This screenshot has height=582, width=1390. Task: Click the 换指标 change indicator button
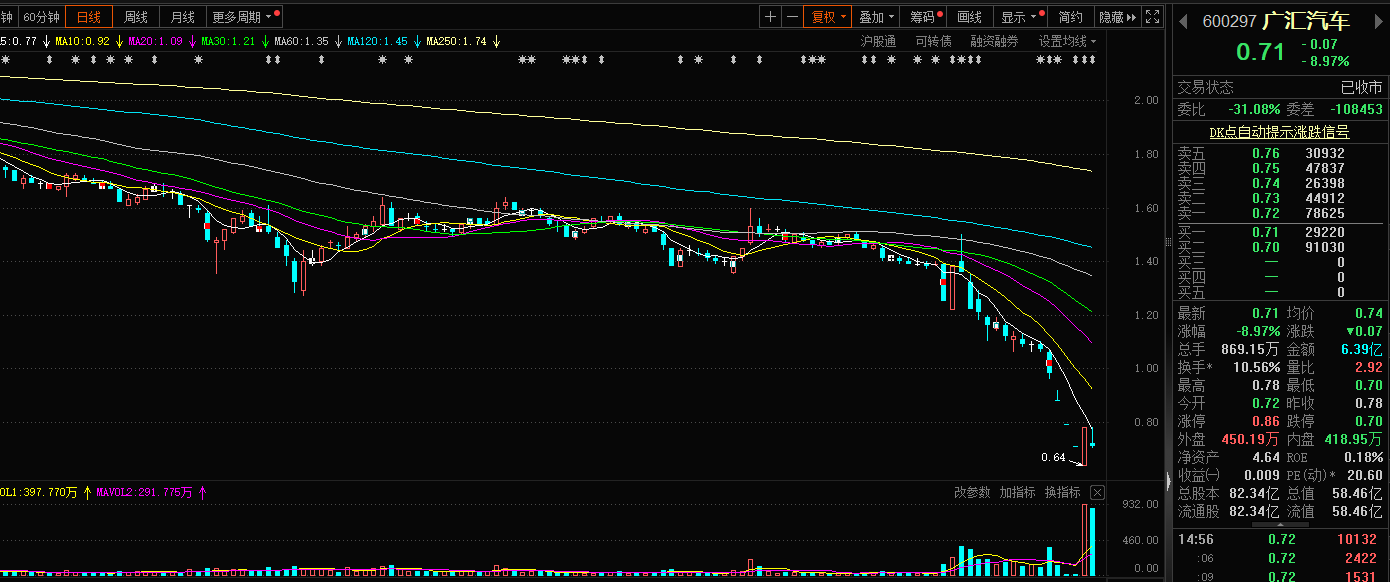pyautogui.click(x=1062, y=492)
